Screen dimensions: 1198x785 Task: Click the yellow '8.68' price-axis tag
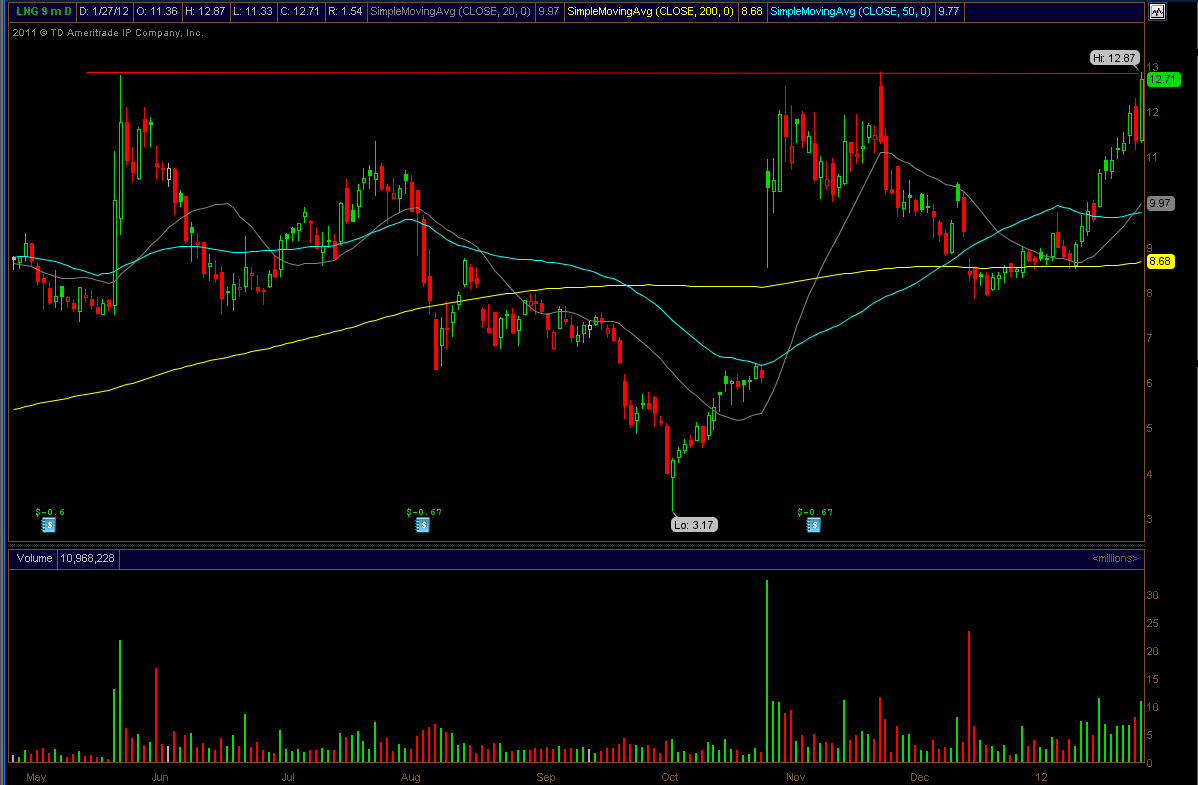click(1160, 261)
